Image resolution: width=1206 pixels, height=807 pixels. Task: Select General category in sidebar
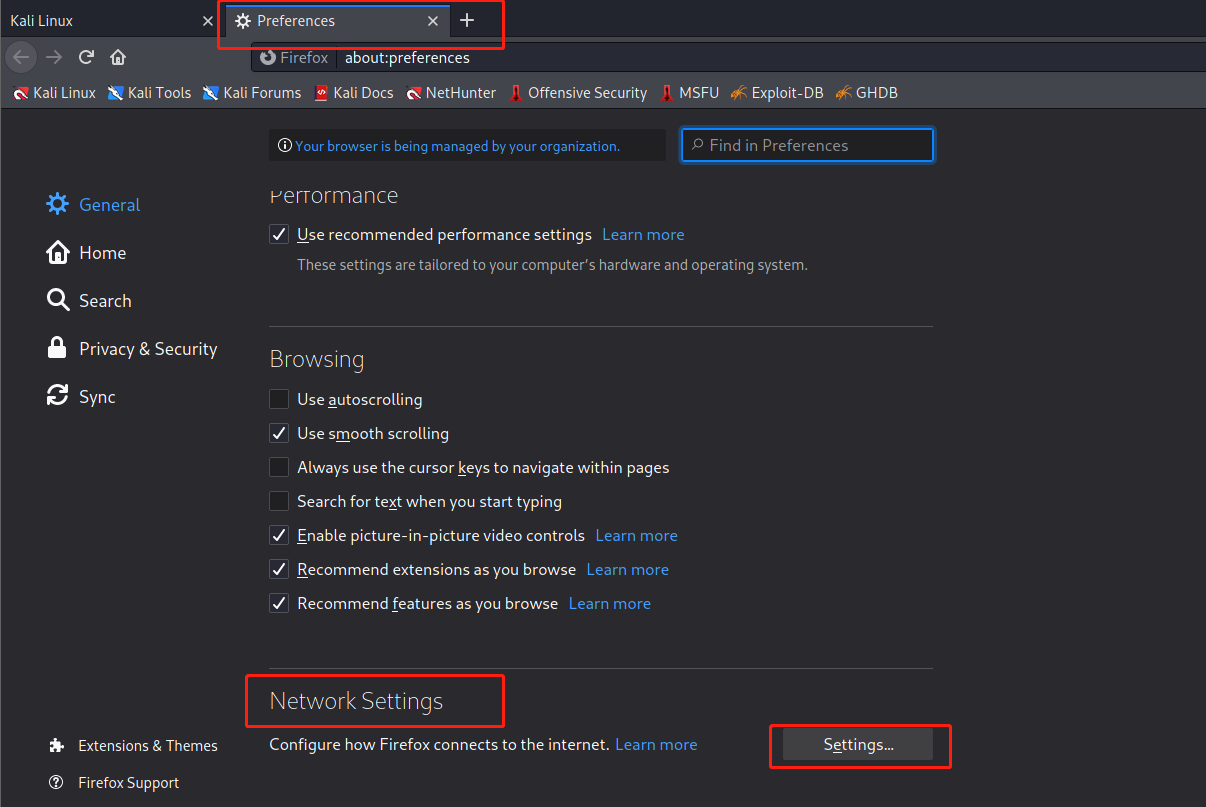pyautogui.click(x=93, y=205)
